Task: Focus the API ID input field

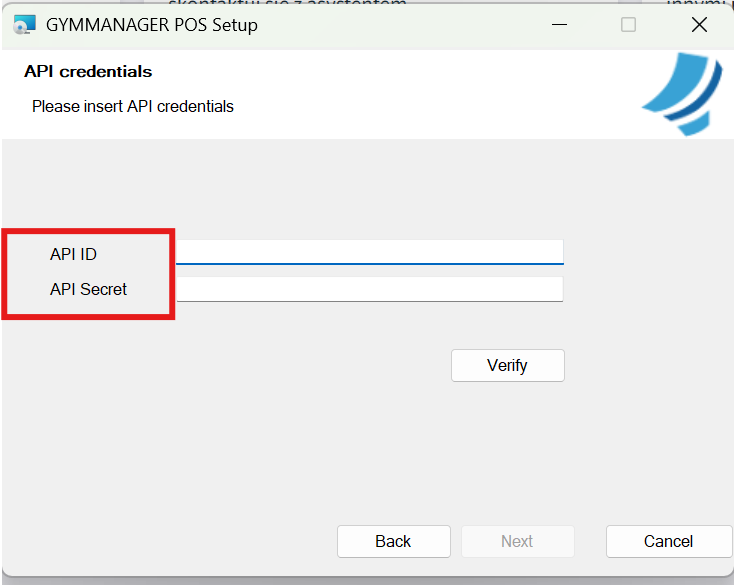Action: pyautogui.click(x=370, y=252)
